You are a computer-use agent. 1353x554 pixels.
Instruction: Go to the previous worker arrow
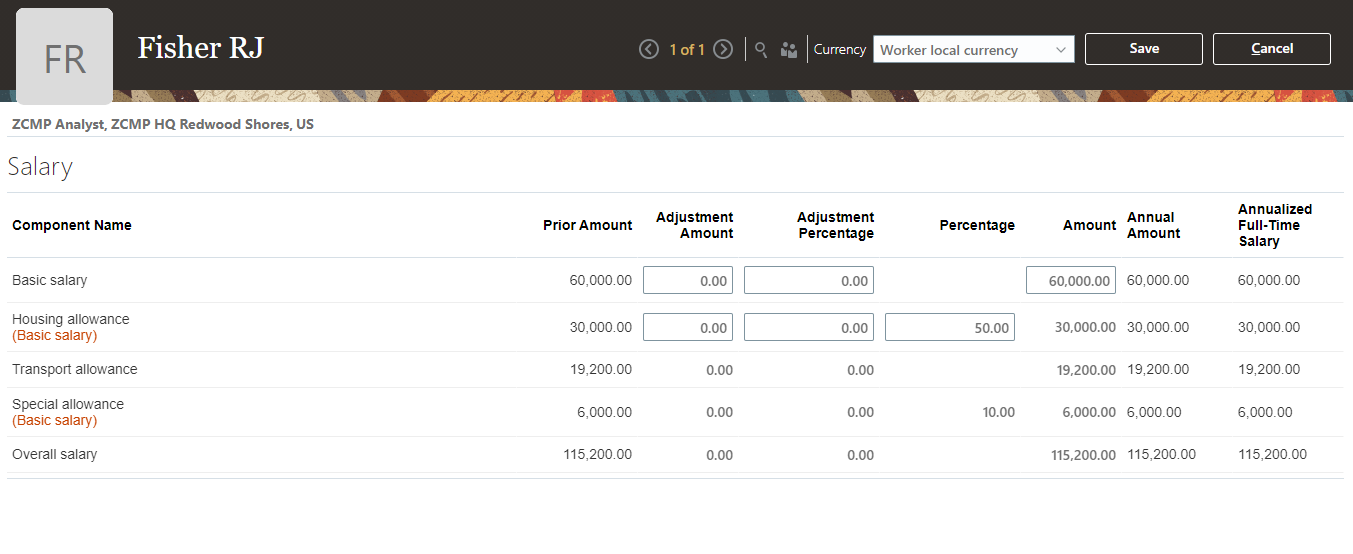(649, 49)
